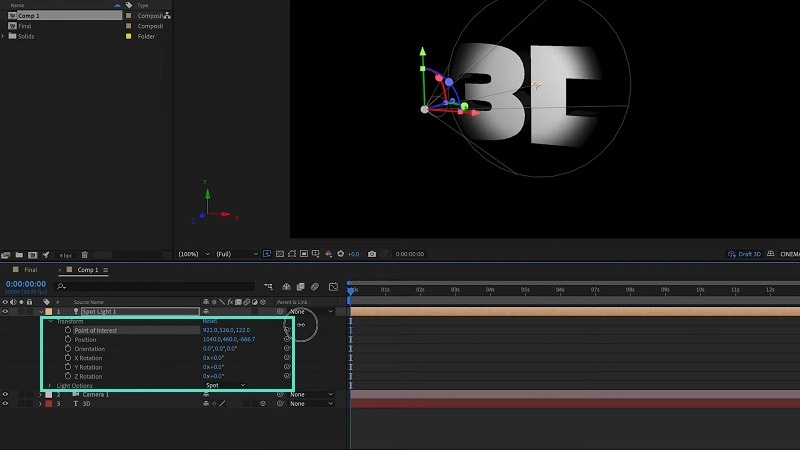Toggle hide shy layers switch

286,287
